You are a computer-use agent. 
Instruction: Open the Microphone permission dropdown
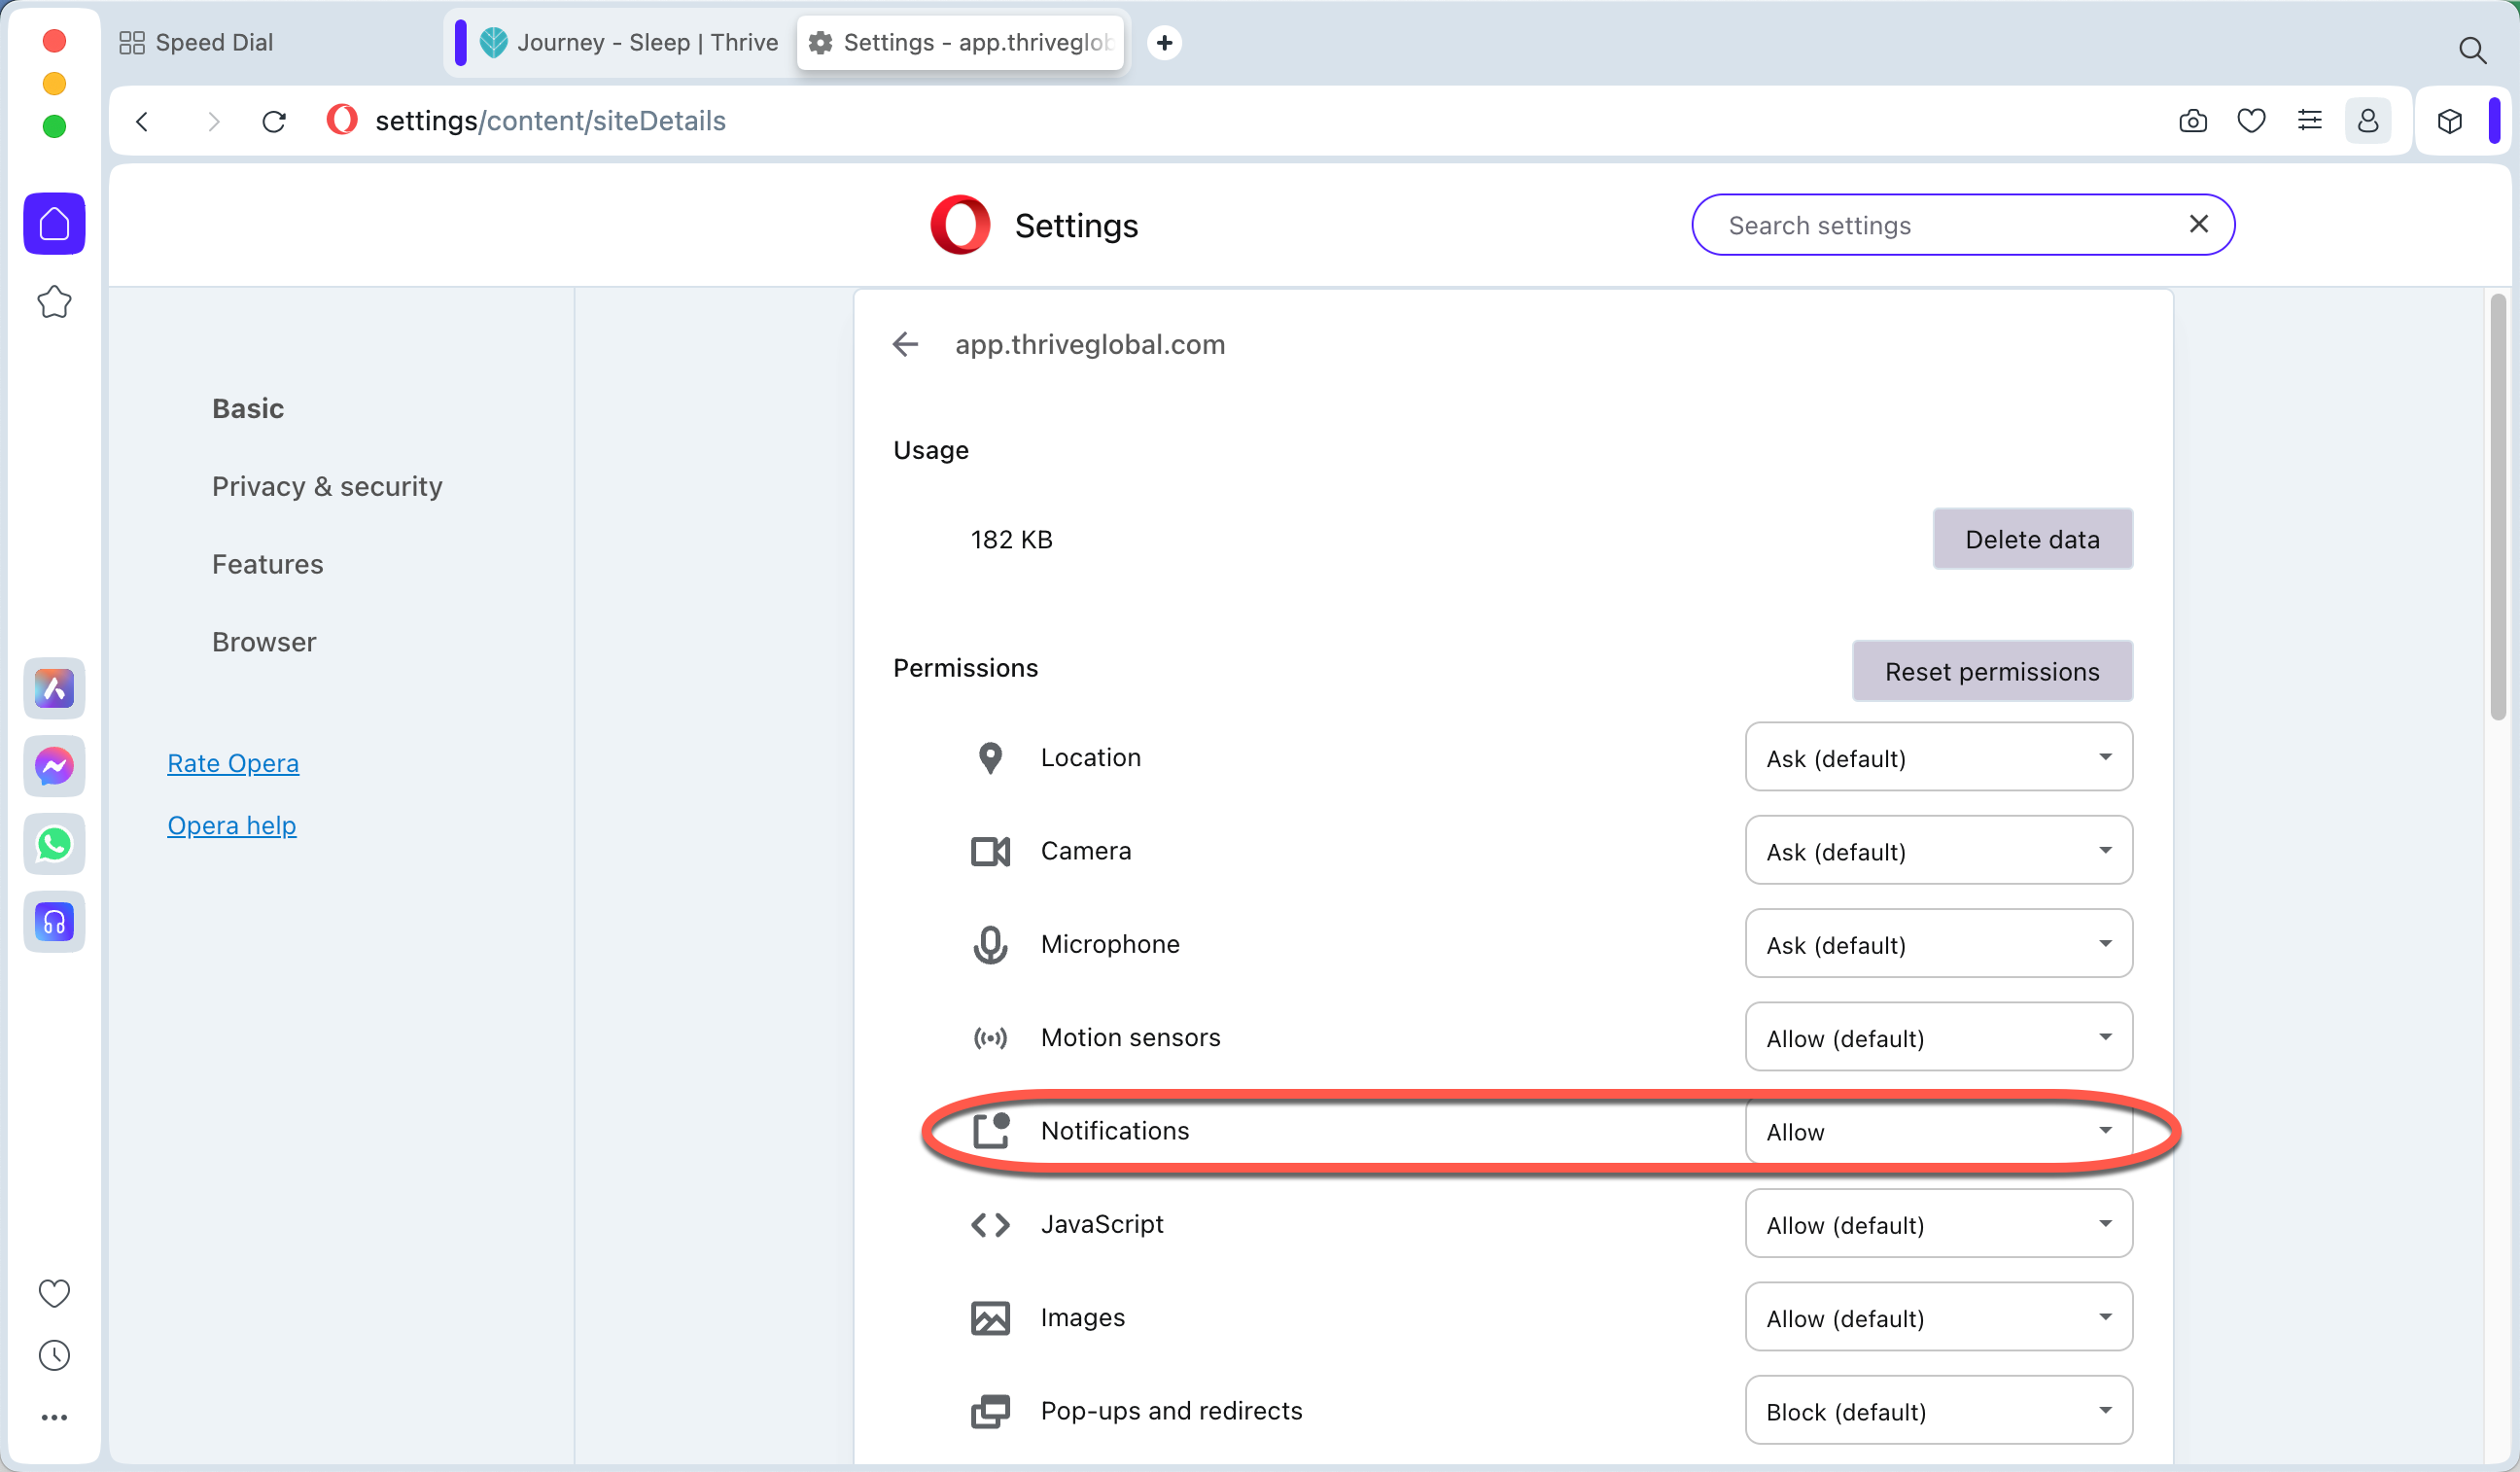coord(1938,943)
